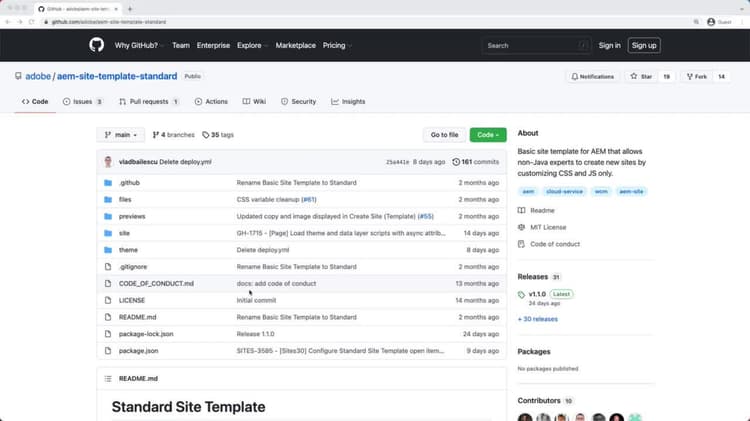The width and height of the screenshot is (750, 421).
Task: Click the Notifications bell button
Action: point(593,77)
